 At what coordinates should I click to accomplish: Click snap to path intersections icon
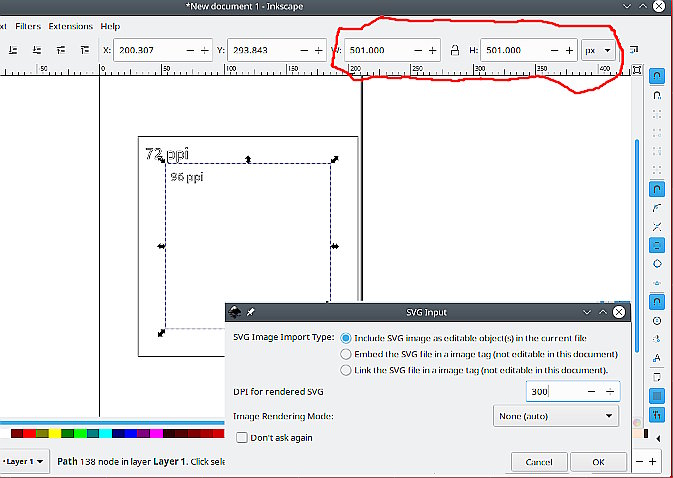(x=657, y=227)
